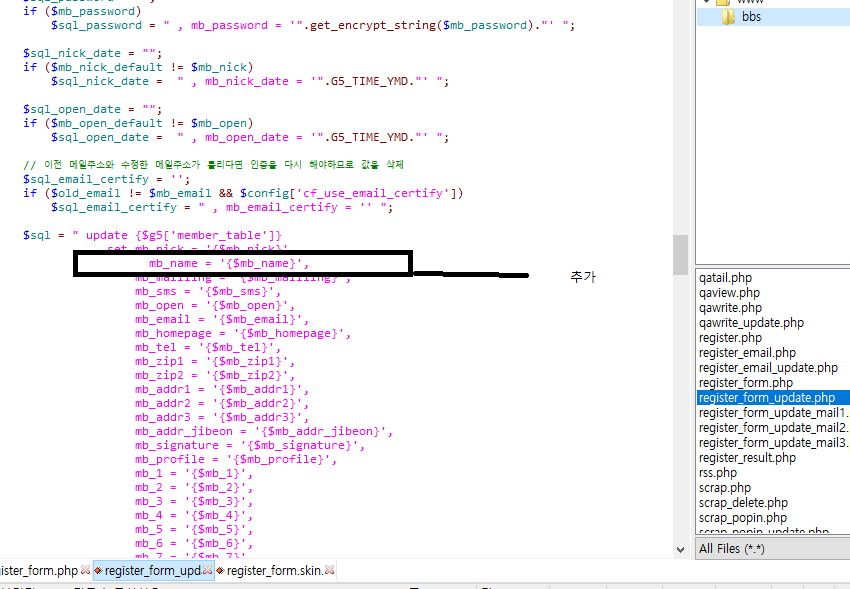This screenshot has height=589, width=850.
Task: Click the red icon on register_form_upd tab
Action: click(99, 571)
